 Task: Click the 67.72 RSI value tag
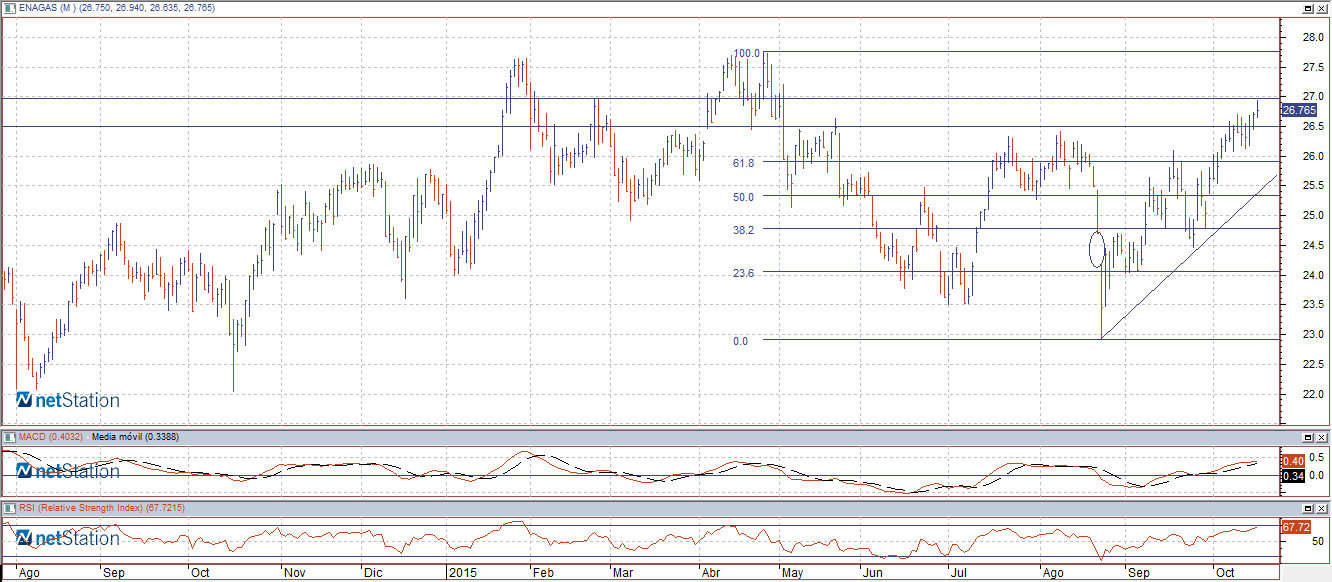(1295, 526)
